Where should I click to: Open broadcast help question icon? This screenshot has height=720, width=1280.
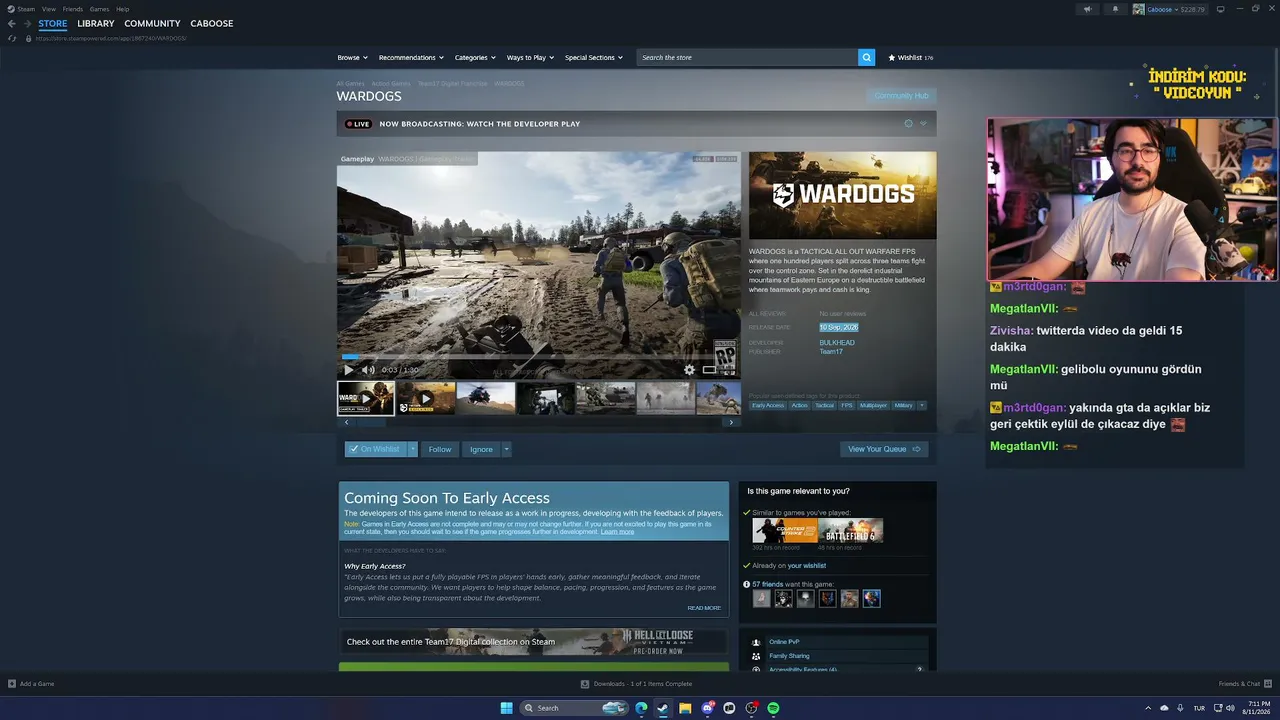908,124
